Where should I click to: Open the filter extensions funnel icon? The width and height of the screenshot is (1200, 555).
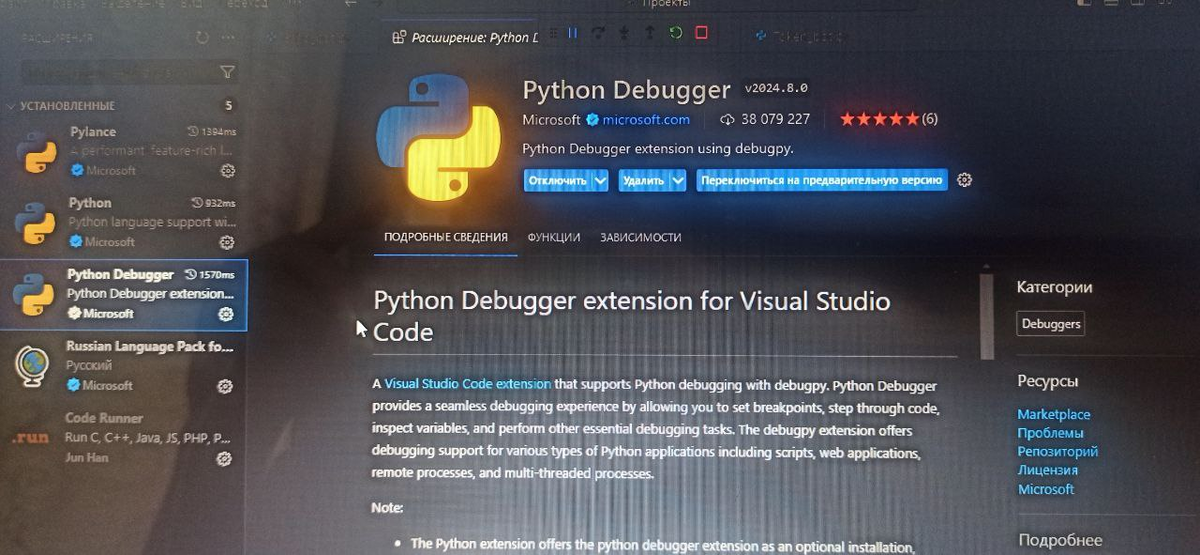227,71
